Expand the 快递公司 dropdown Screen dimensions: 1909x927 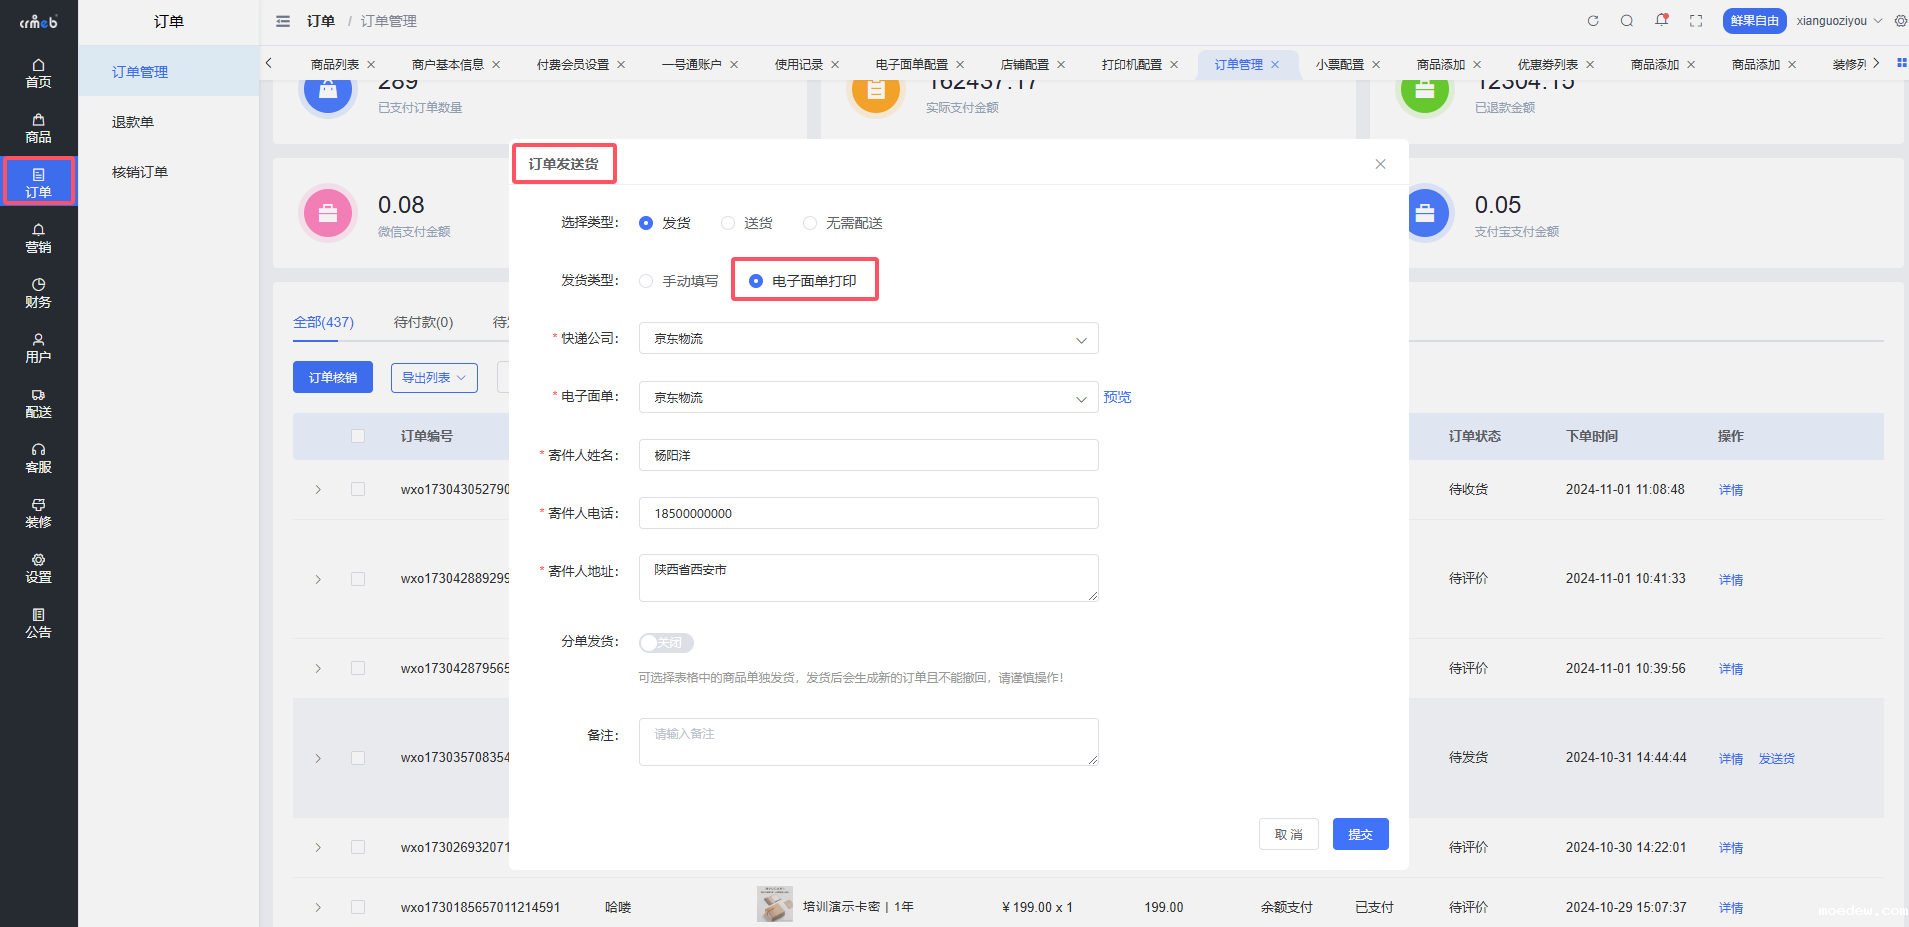(x=868, y=339)
